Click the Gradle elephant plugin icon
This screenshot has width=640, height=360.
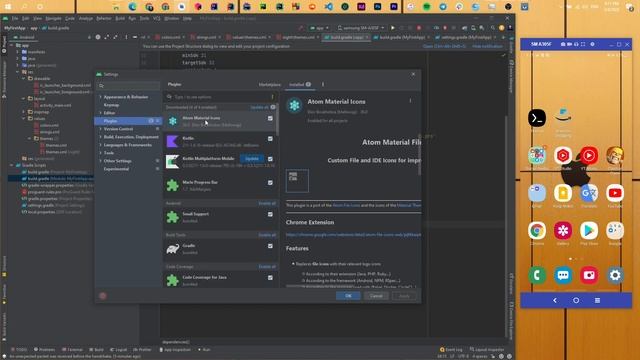pyautogui.click(x=172, y=249)
